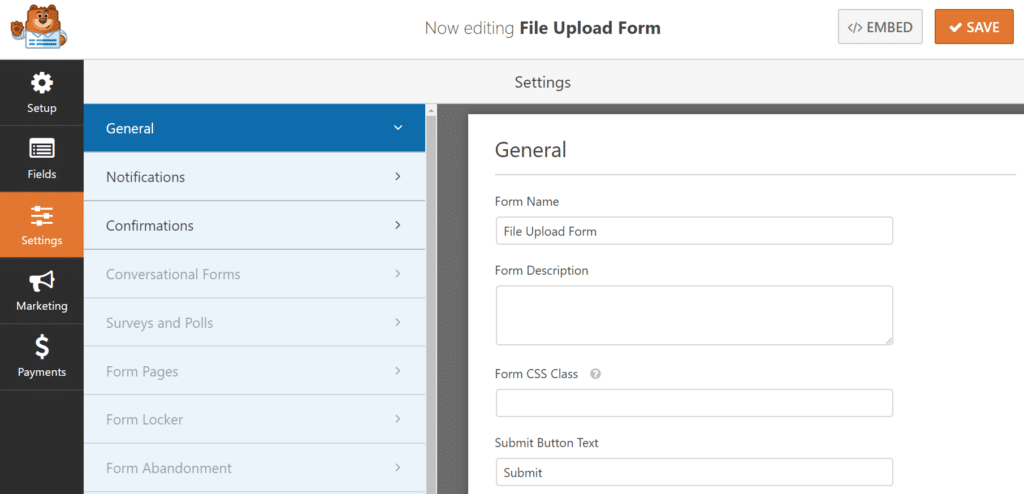Open the Payments dollar icon
The width and height of the screenshot is (1024, 494).
point(41,347)
